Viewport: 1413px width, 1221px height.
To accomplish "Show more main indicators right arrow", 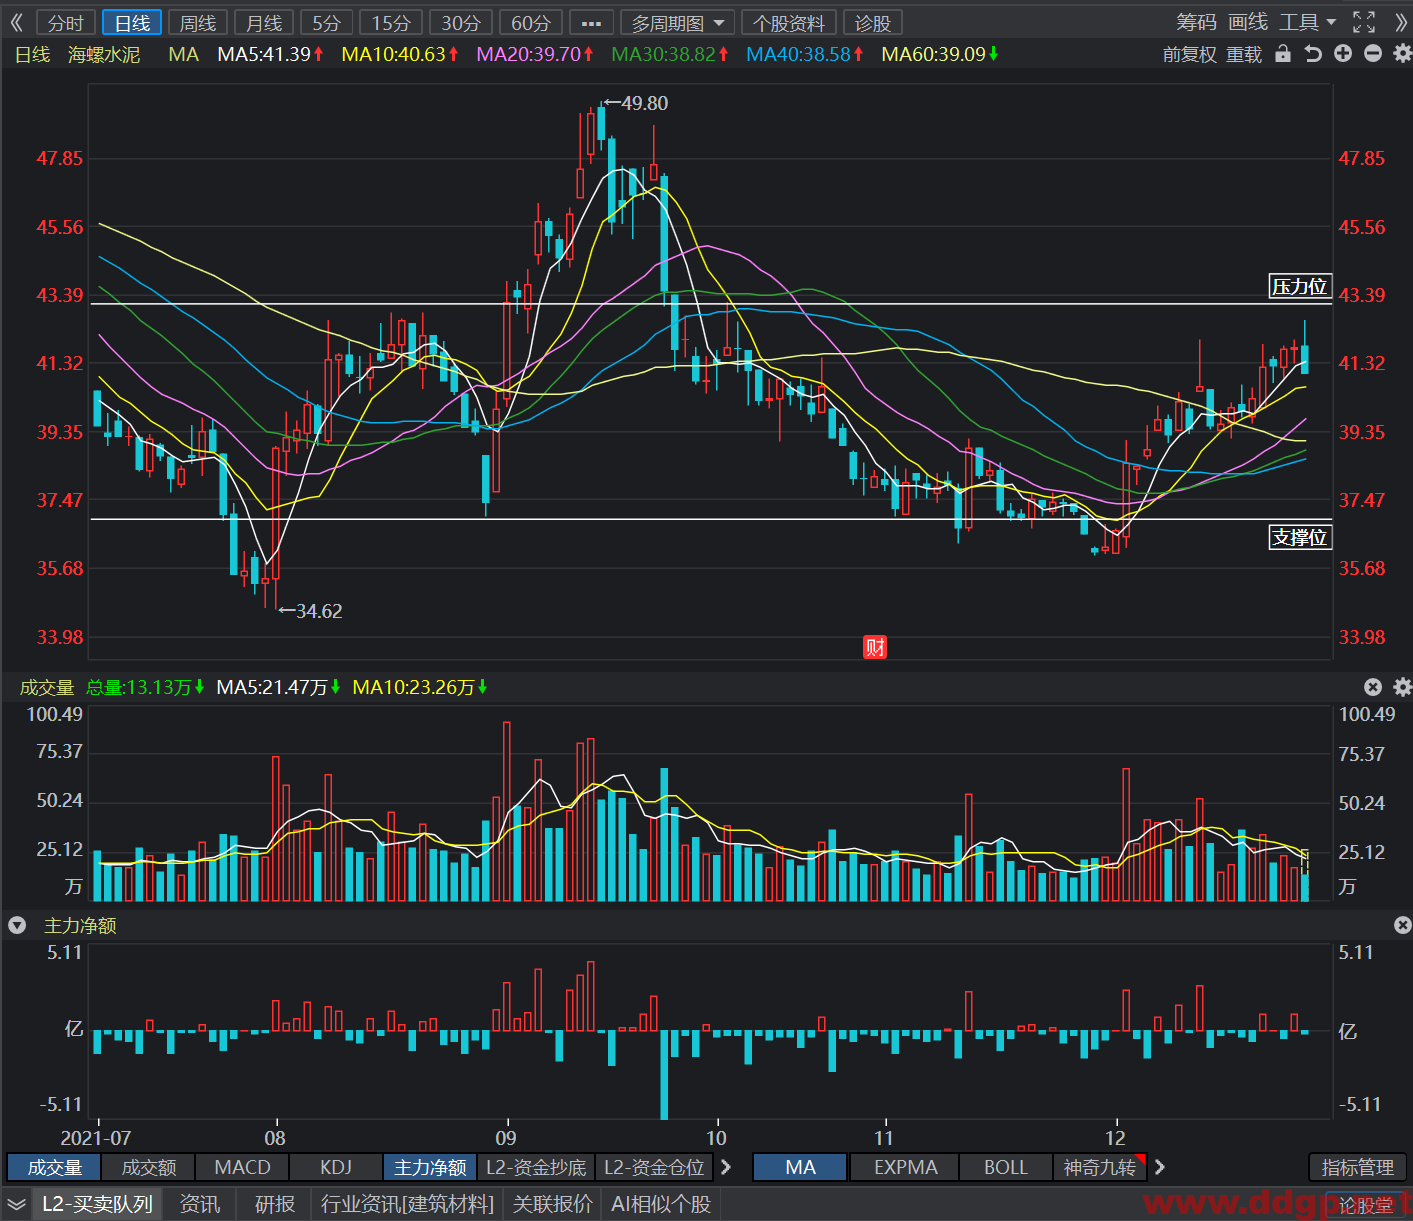I will [x=1160, y=1167].
